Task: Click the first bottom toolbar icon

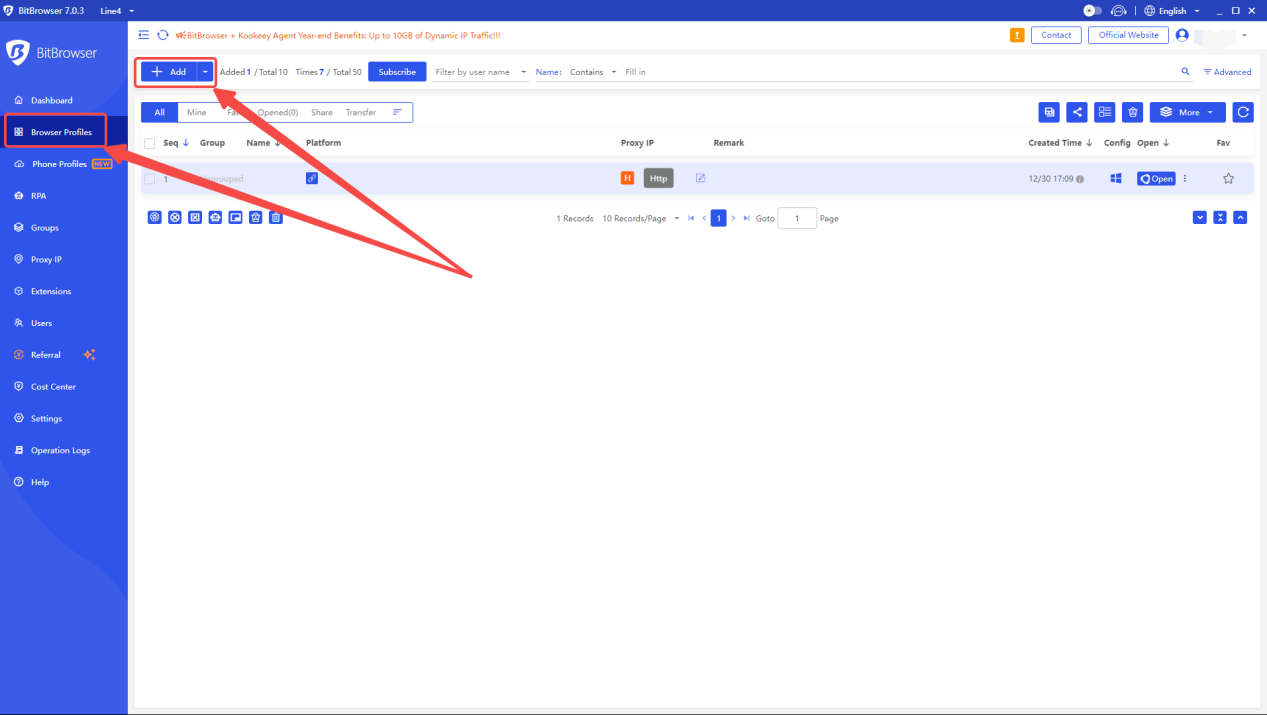Action: point(155,217)
